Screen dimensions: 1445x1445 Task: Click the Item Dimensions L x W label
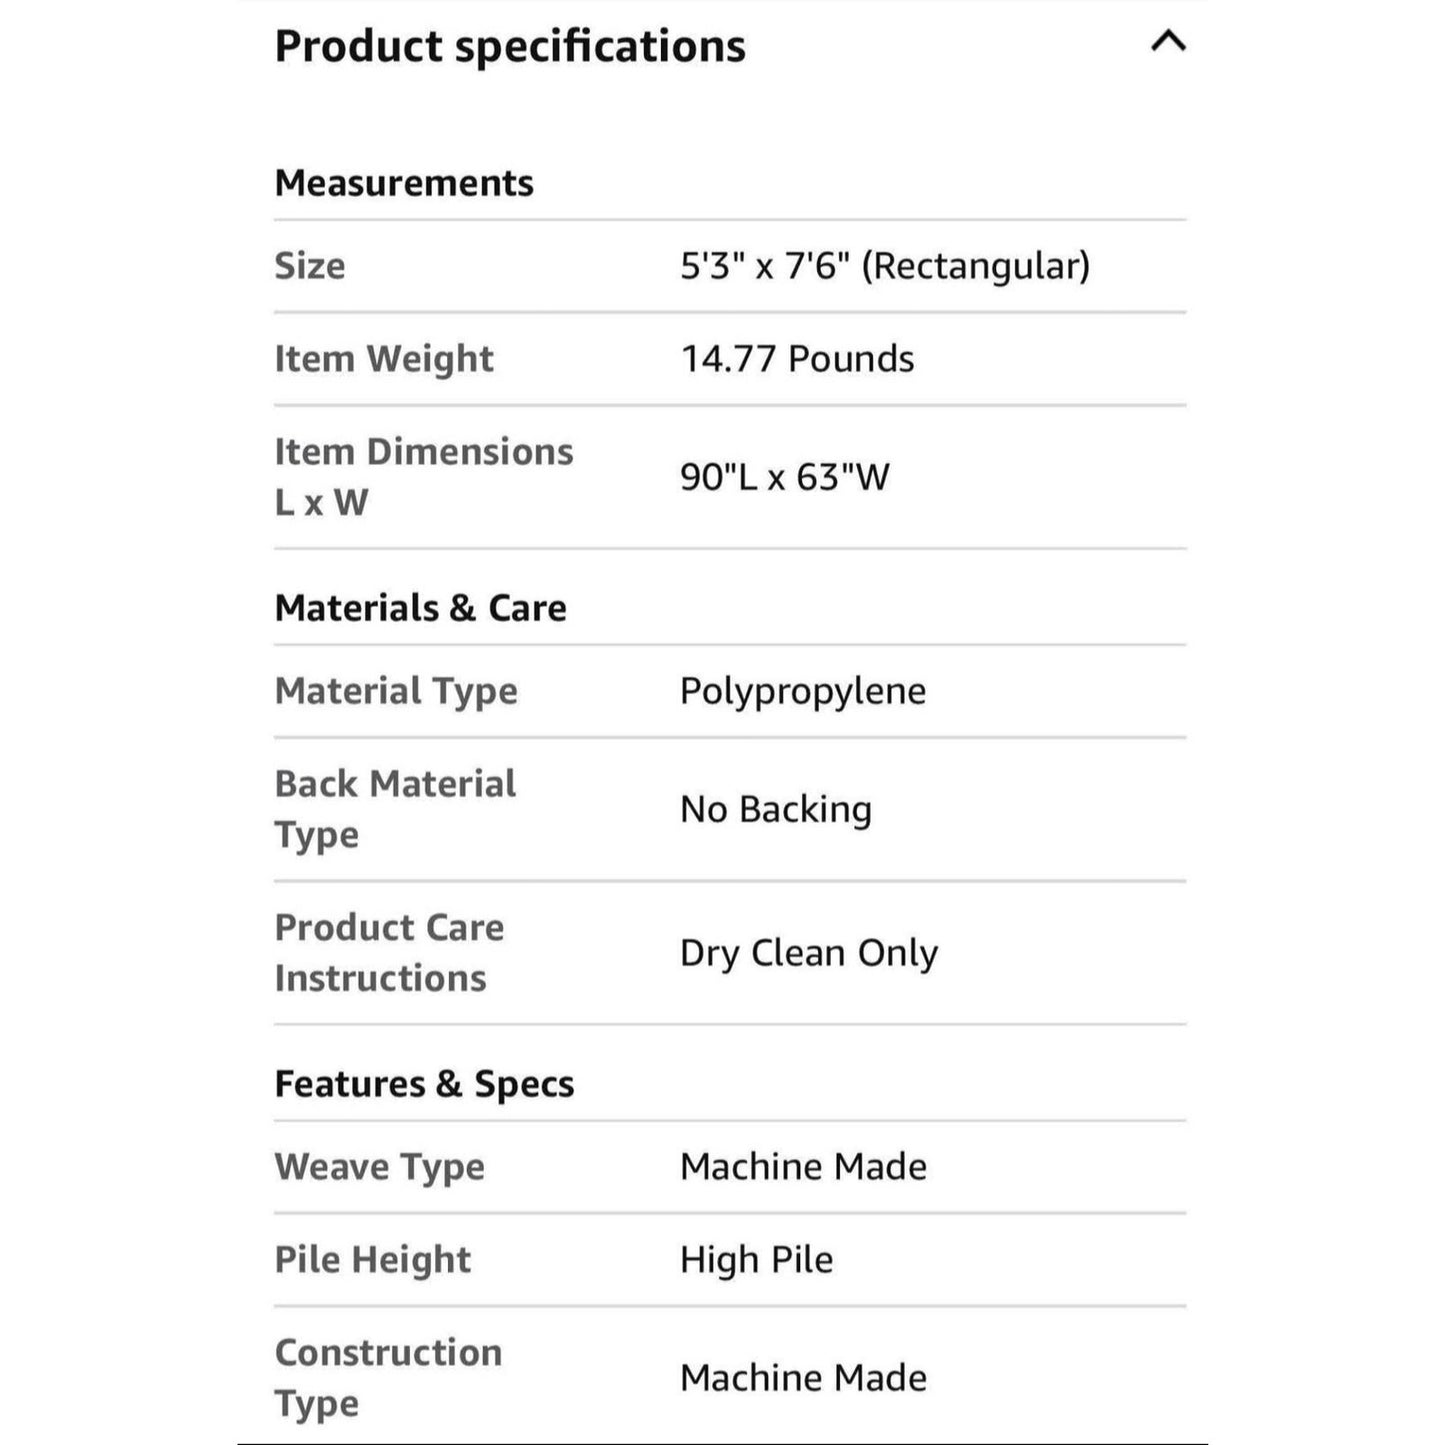(x=423, y=476)
